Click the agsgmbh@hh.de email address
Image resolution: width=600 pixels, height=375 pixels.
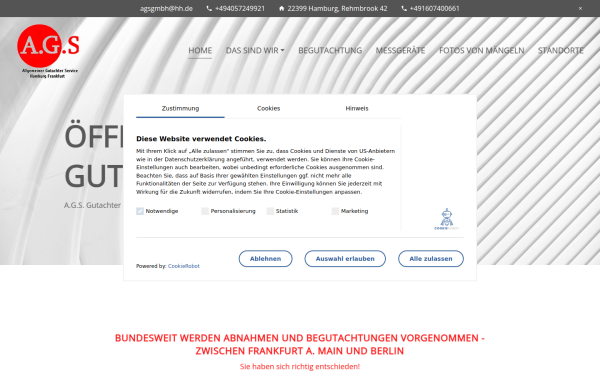166,8
